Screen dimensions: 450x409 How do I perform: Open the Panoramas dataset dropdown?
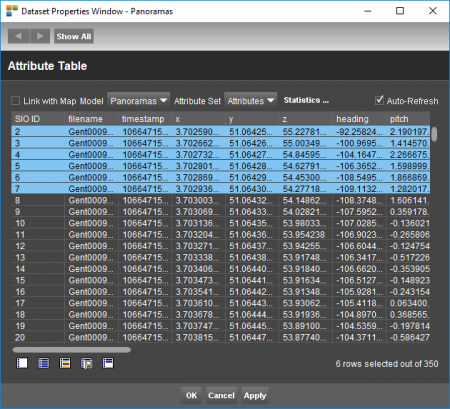(138, 101)
